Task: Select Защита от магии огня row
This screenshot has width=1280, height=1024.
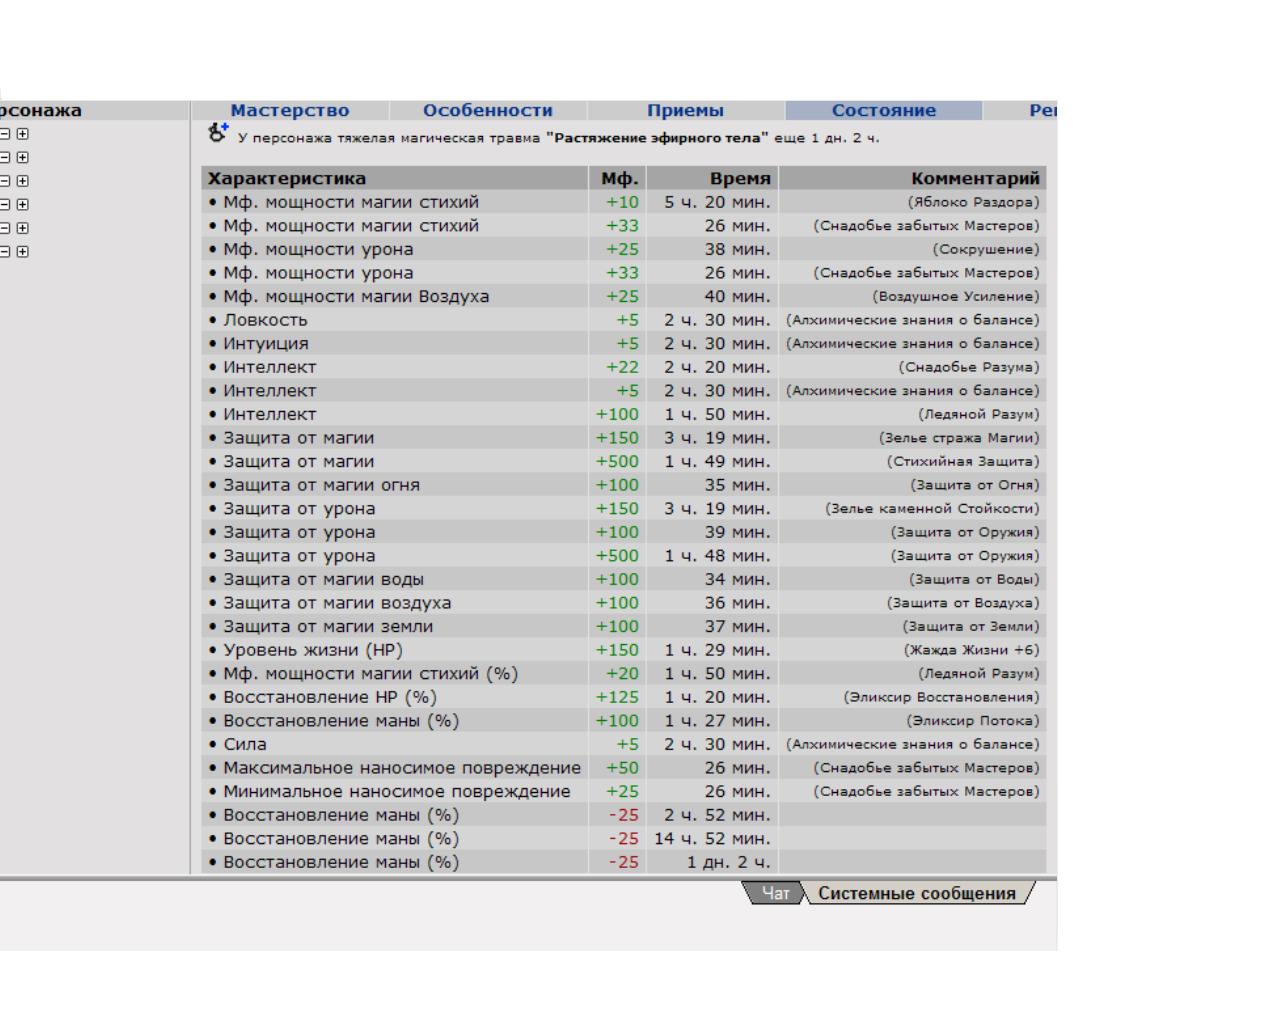Action: (x=624, y=485)
